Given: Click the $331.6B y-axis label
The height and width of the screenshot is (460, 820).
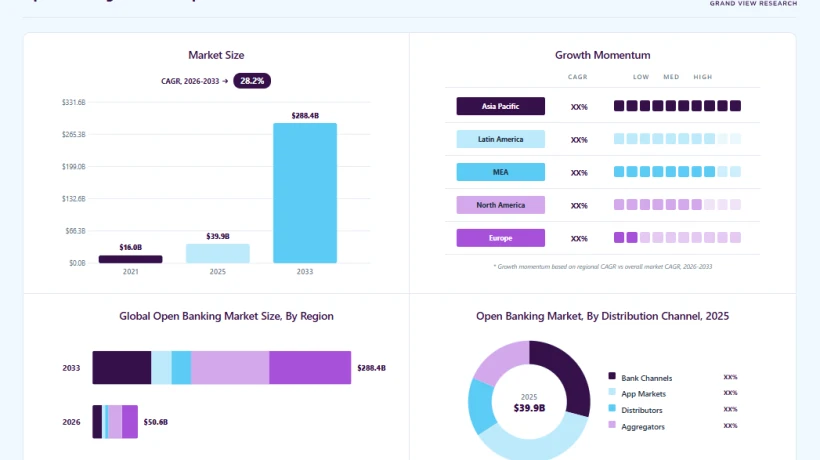Looking at the screenshot, I should (74, 102).
